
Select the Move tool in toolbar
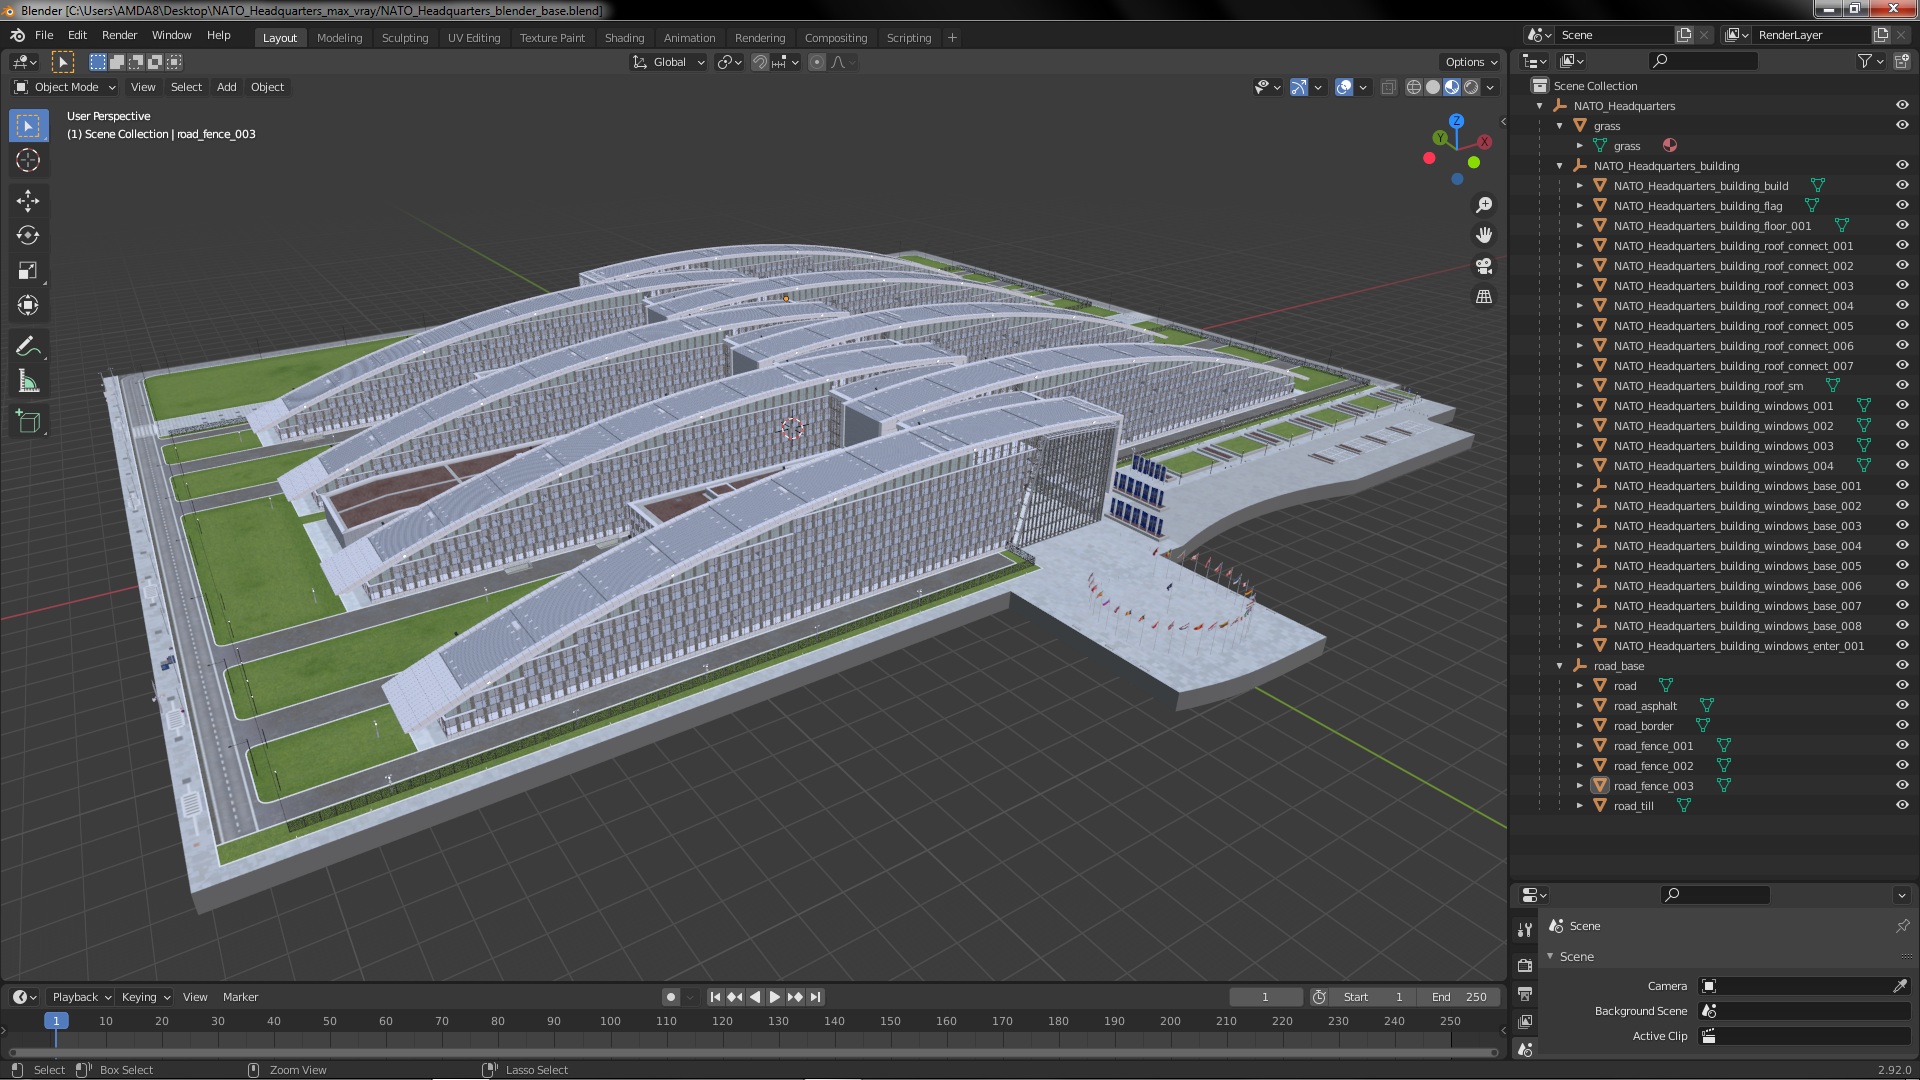coord(28,201)
